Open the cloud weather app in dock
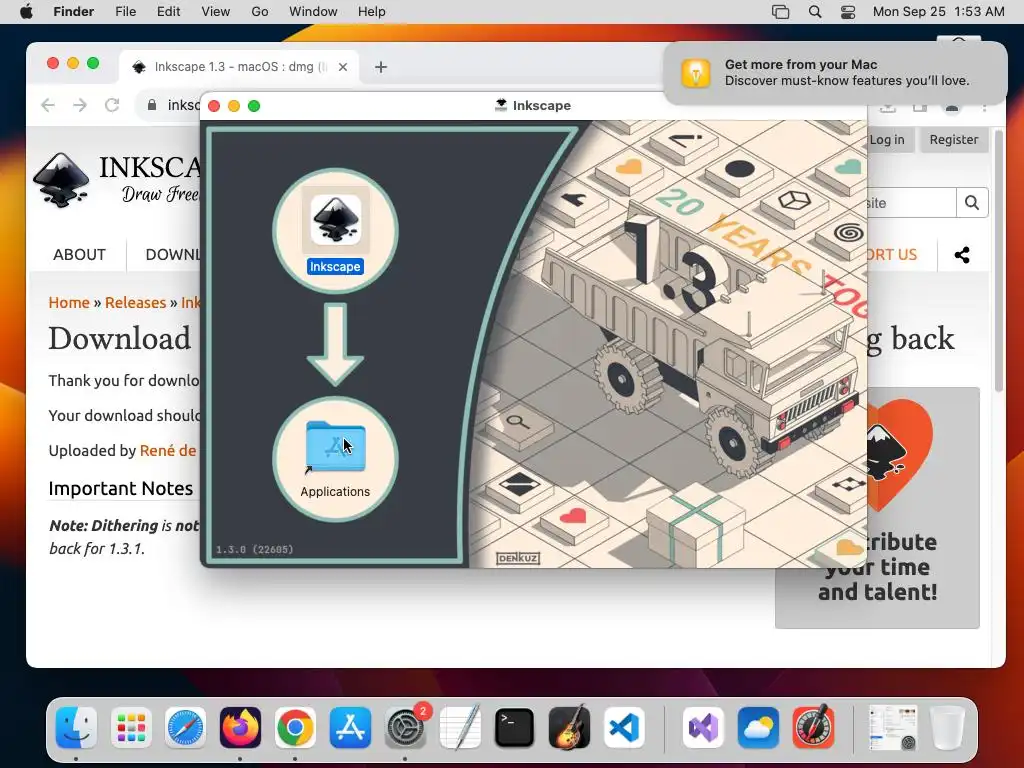Screen dimensions: 1024x768 point(758,728)
